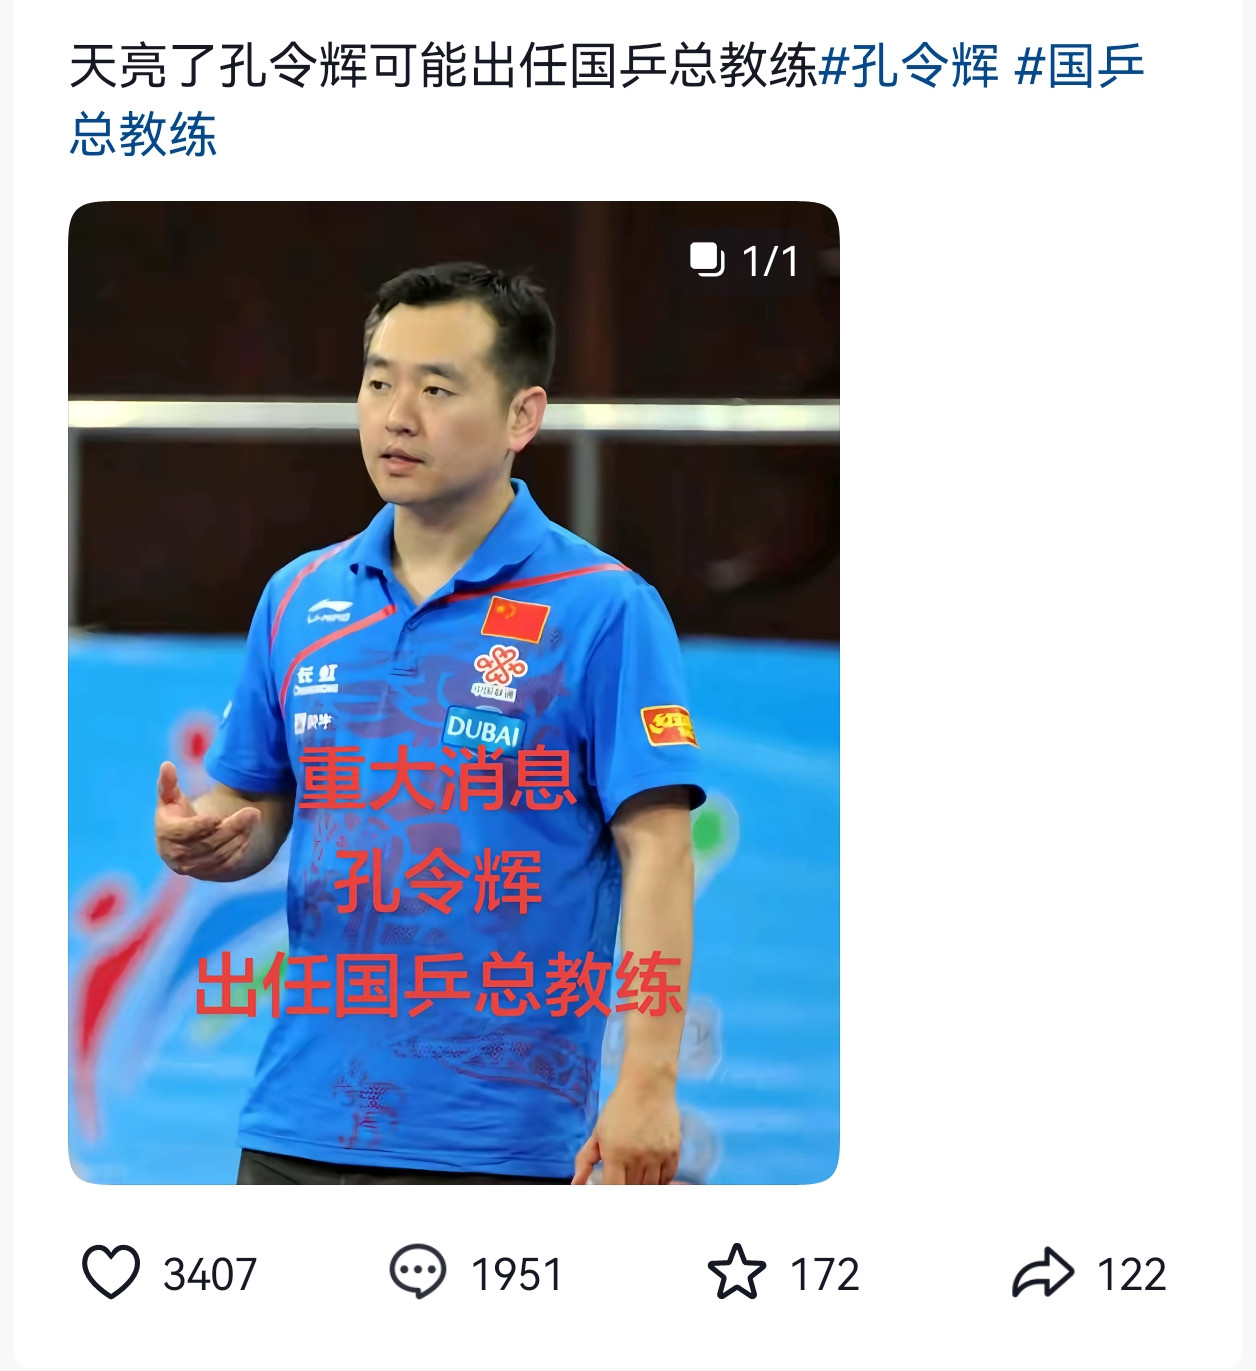Open the #孔令辉 hashtag
The width and height of the screenshot is (1256, 1371).
tap(908, 67)
